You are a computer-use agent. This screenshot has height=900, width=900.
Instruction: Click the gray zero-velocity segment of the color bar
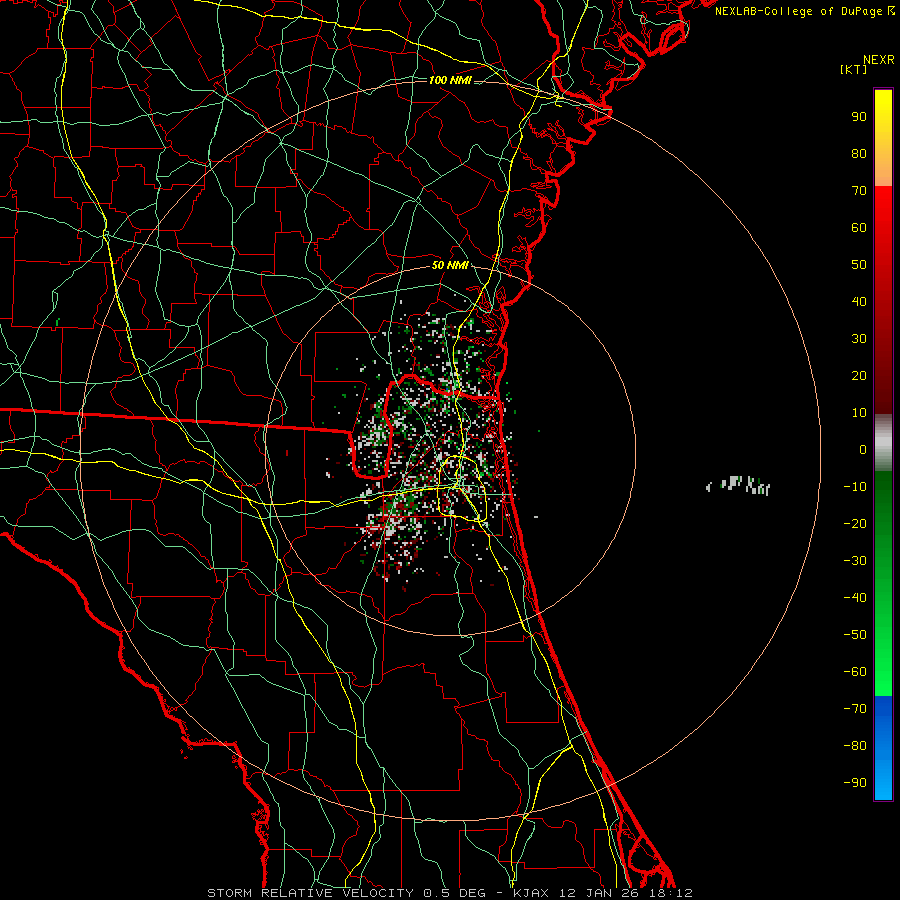click(883, 443)
